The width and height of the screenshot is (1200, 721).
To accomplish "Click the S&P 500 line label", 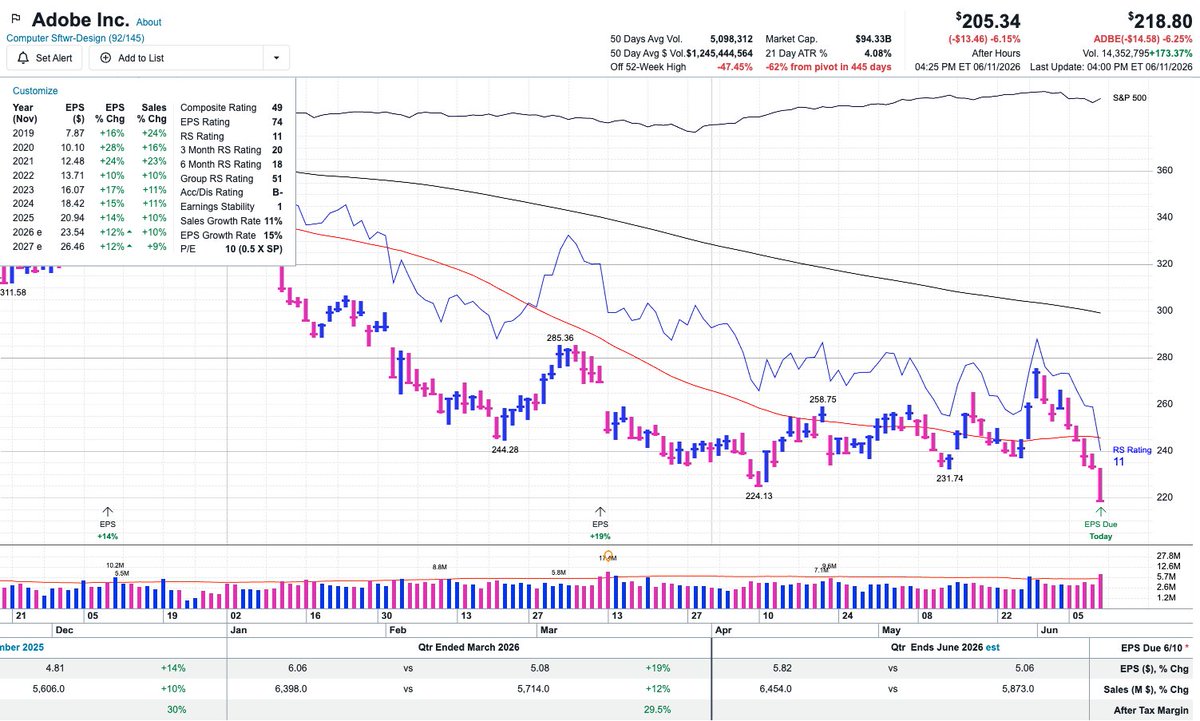I will (x=1129, y=99).
